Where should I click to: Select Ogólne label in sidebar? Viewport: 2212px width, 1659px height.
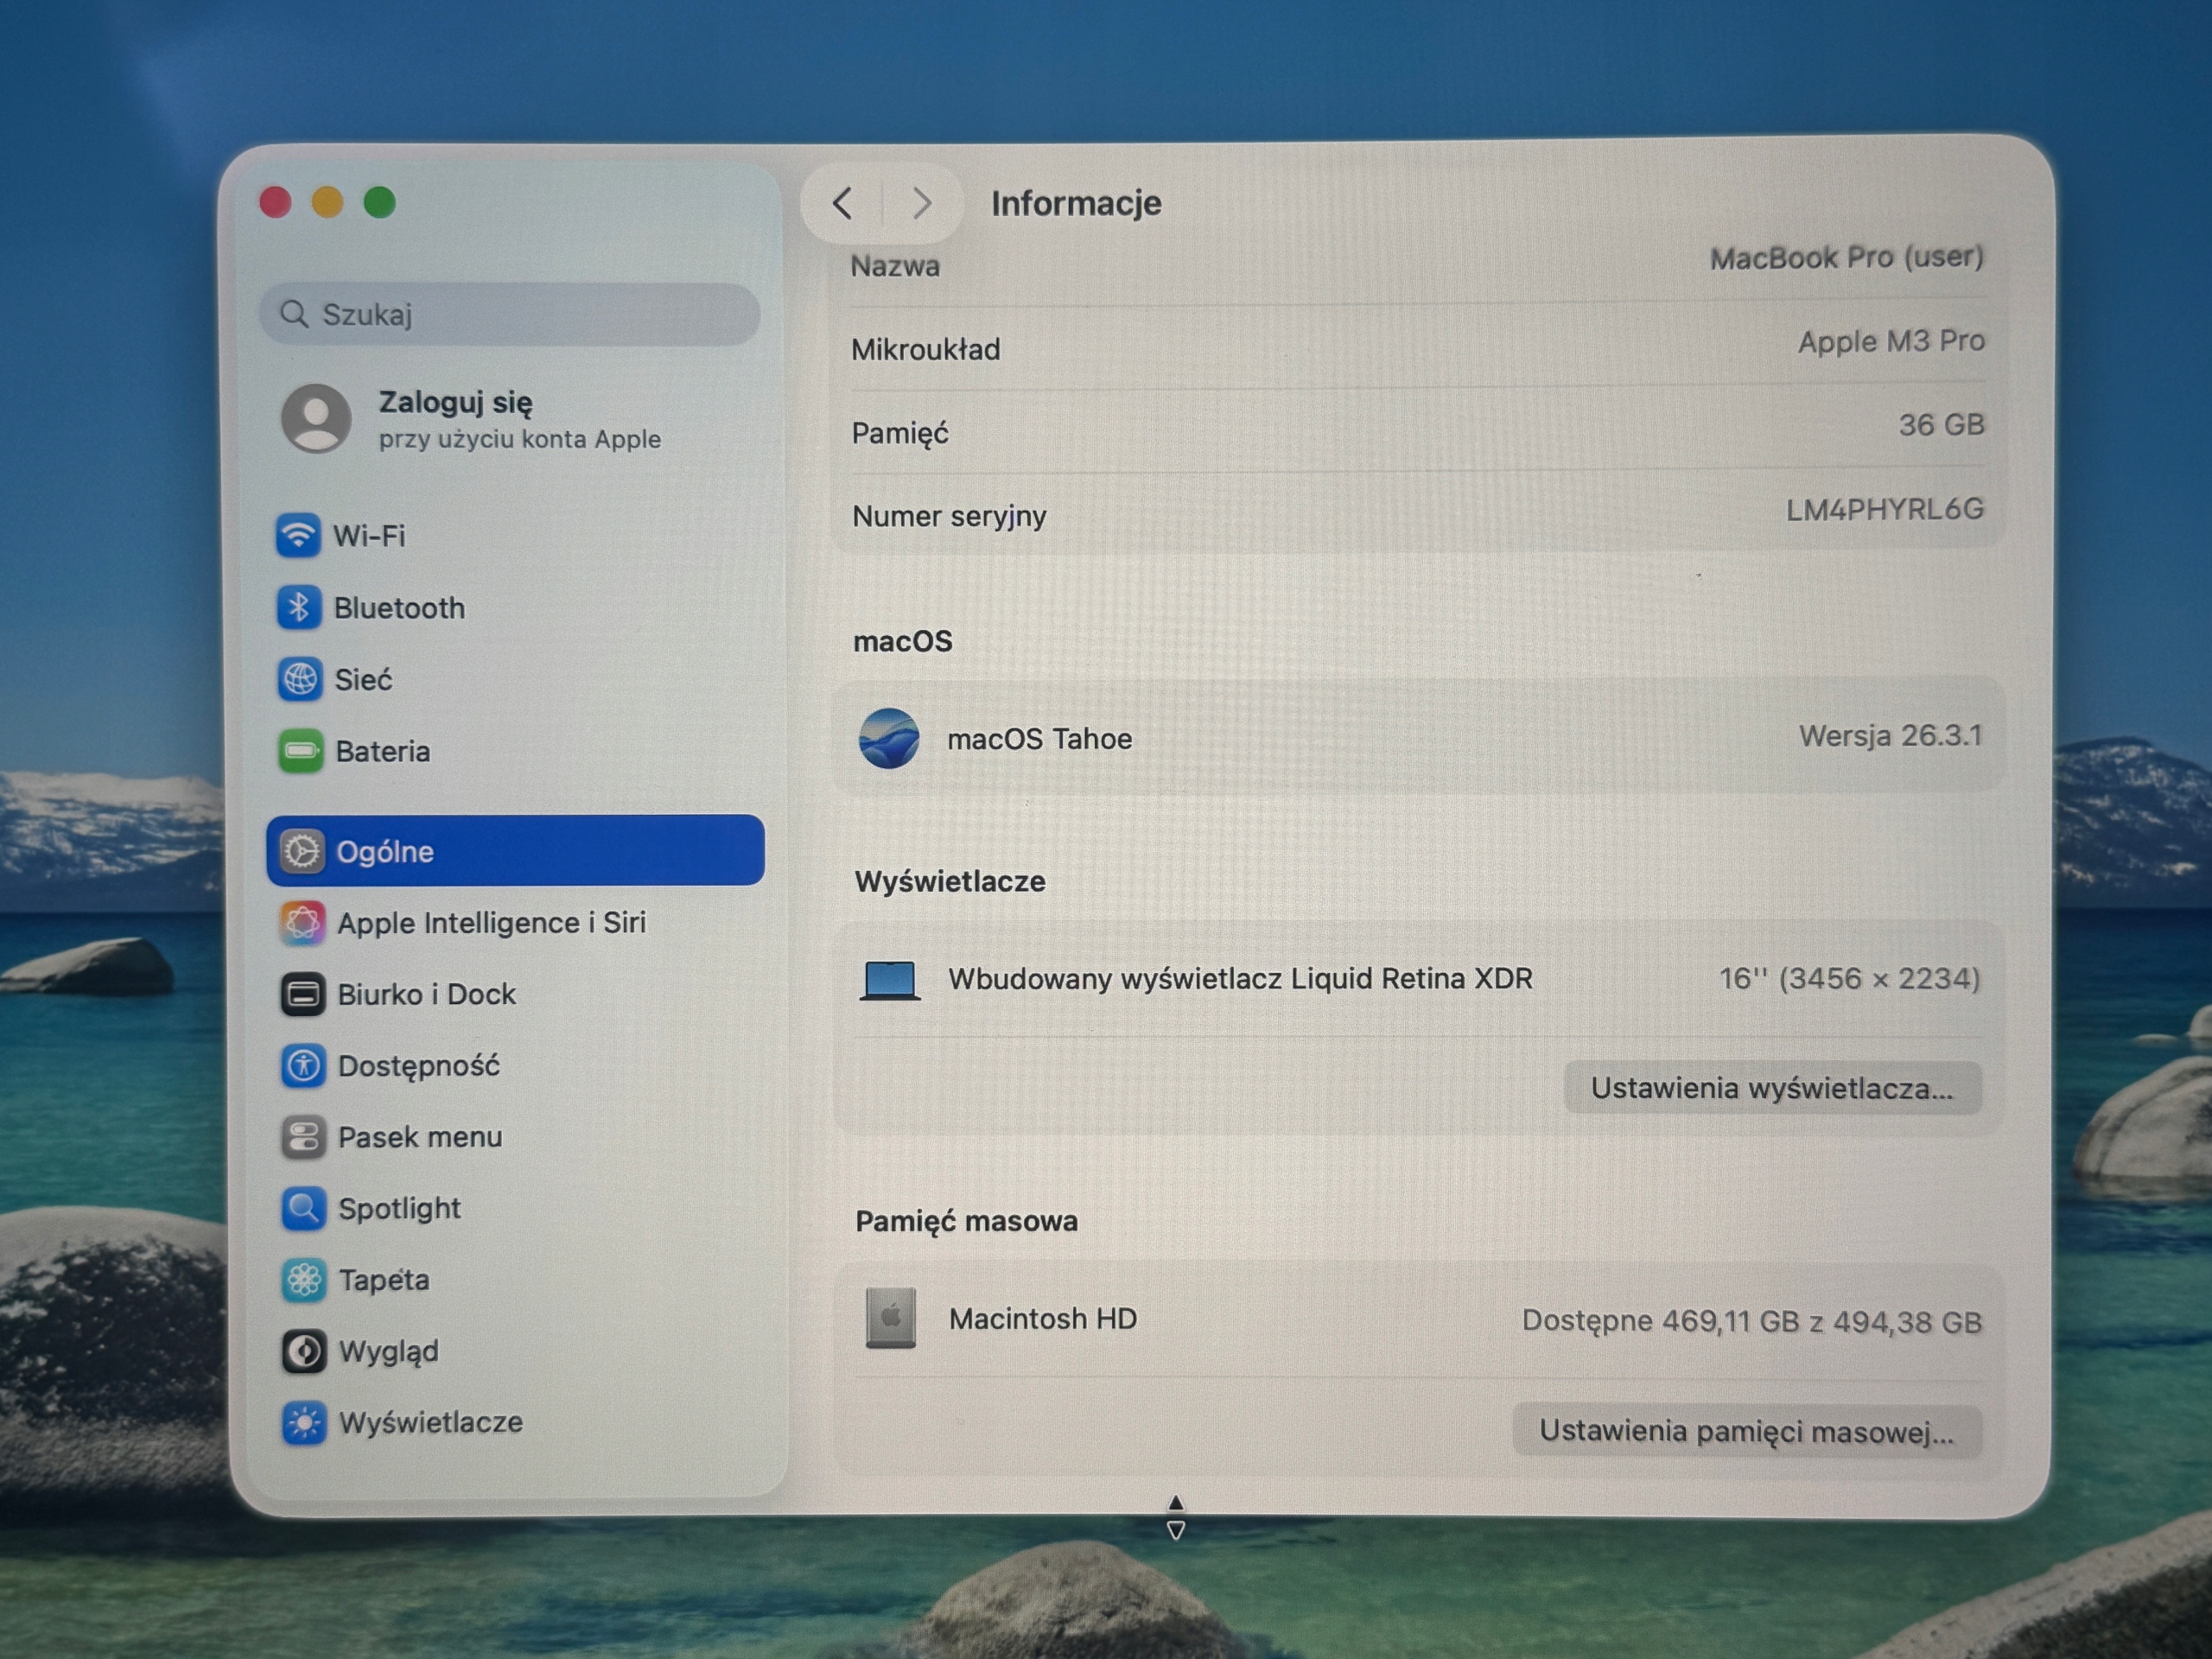[385, 852]
